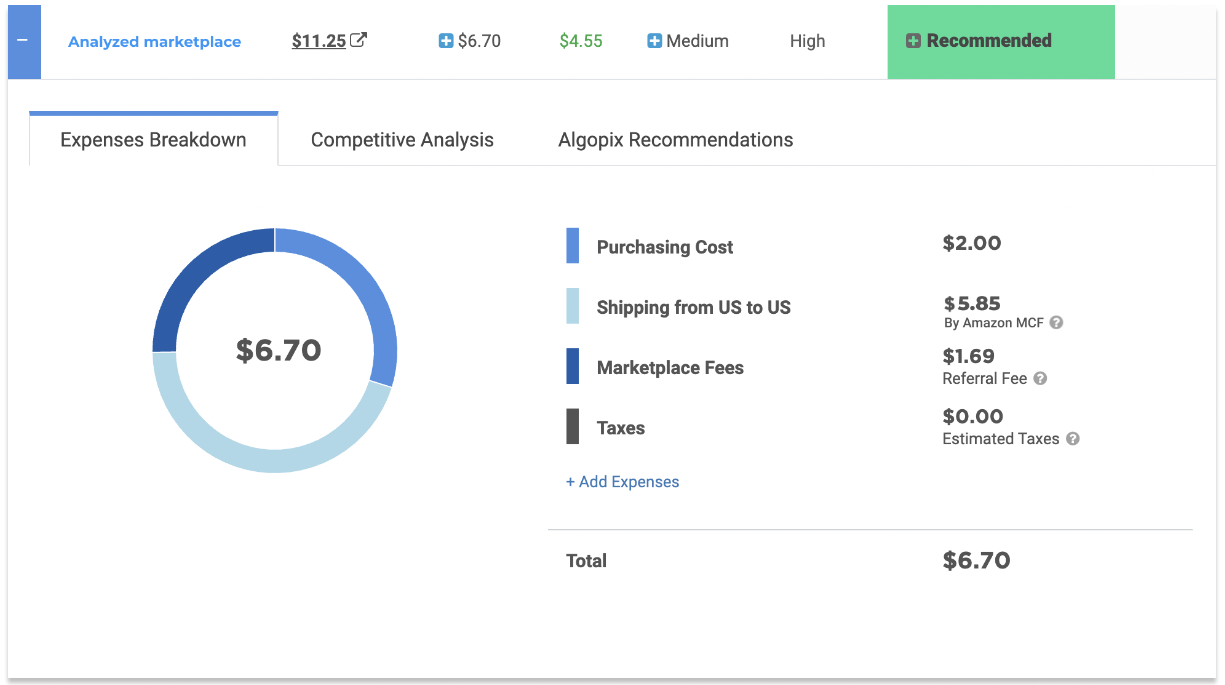
Task: Open the Algopix Recommendations tab
Action: point(675,140)
